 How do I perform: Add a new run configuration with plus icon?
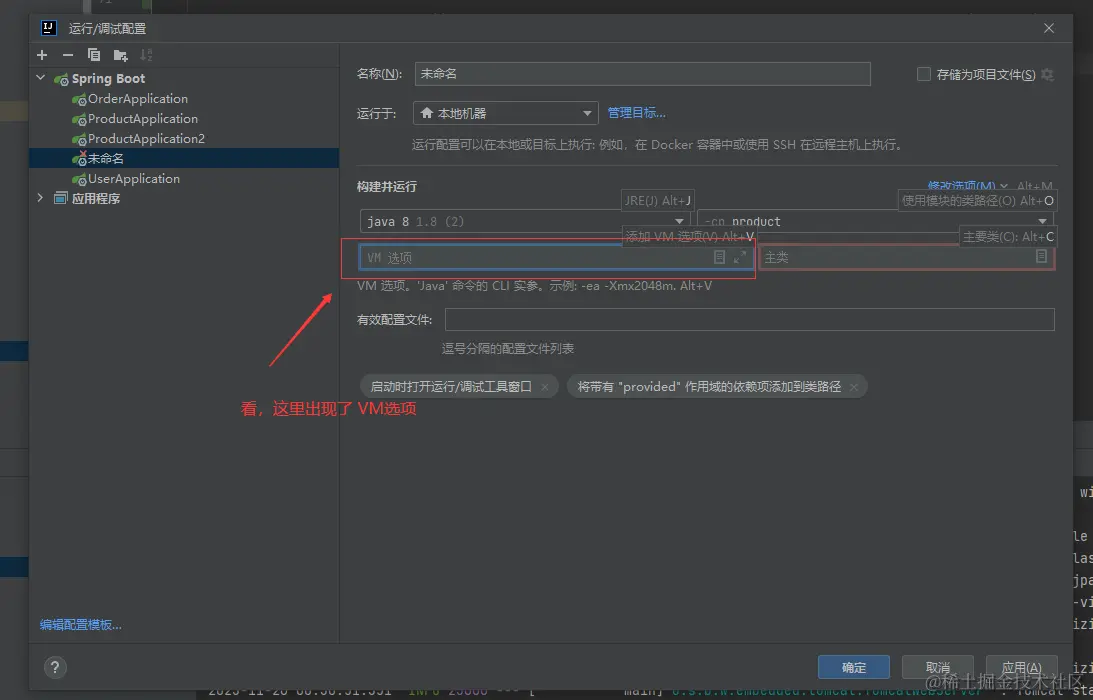42,55
